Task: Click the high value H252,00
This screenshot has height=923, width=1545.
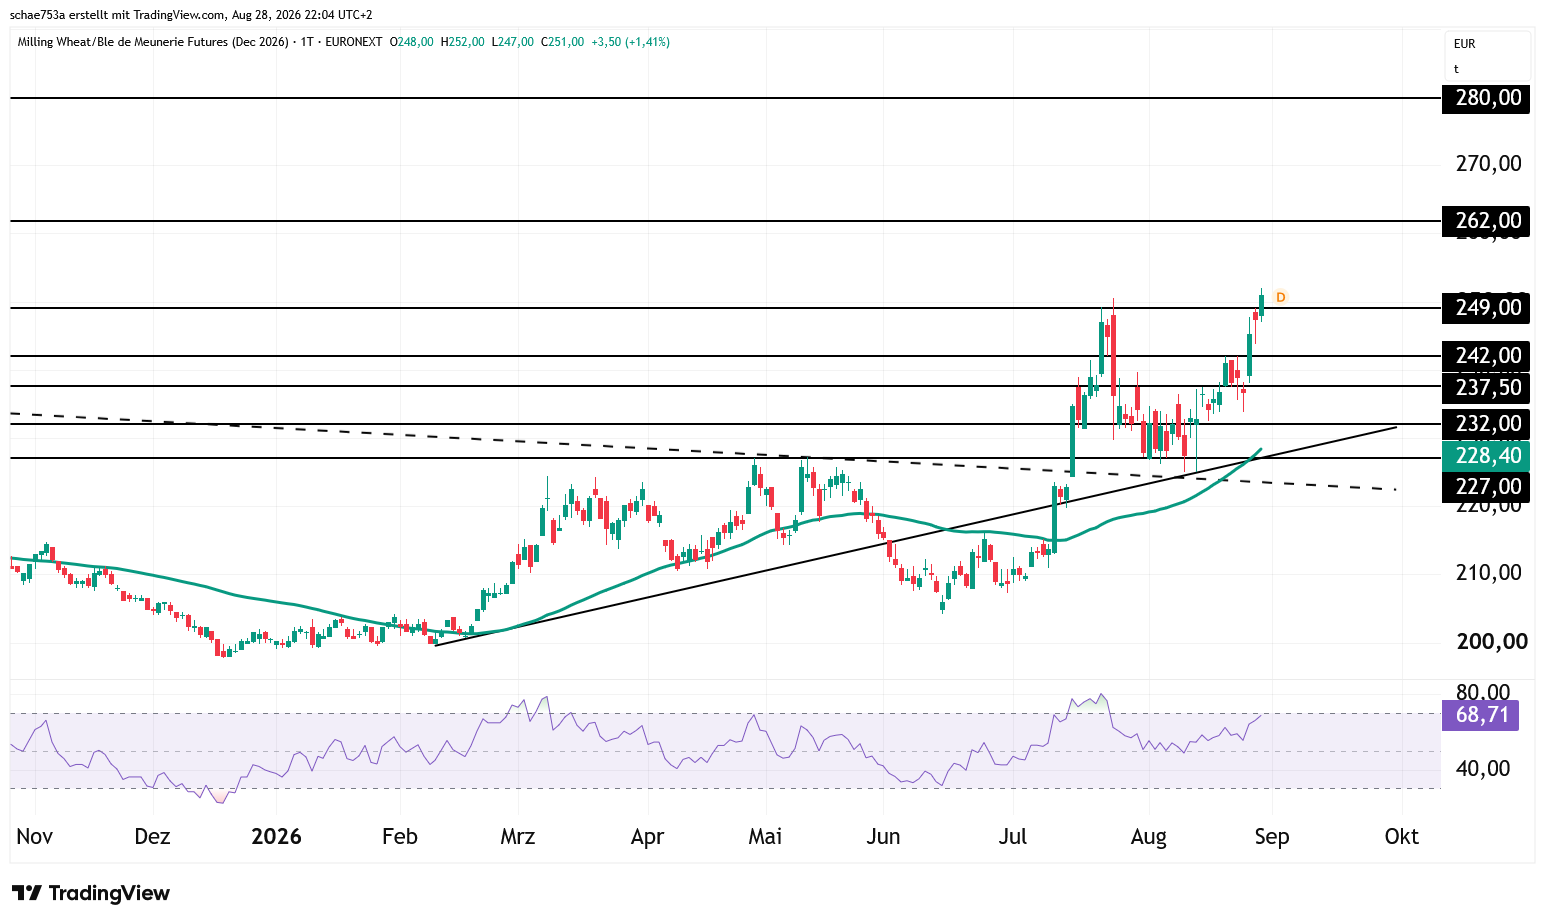Action: click(x=462, y=42)
